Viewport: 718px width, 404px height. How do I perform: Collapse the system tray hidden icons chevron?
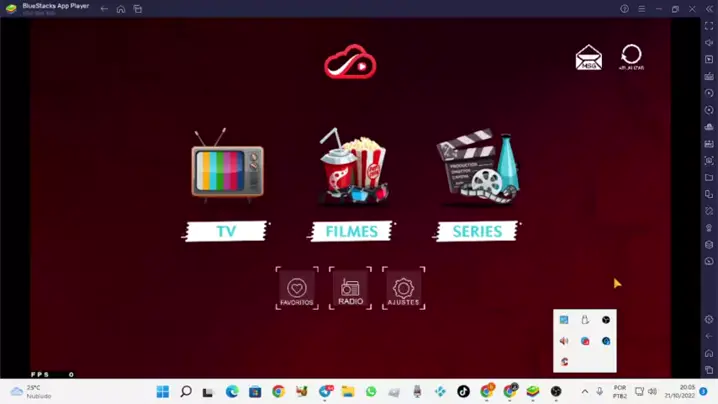pos(585,392)
